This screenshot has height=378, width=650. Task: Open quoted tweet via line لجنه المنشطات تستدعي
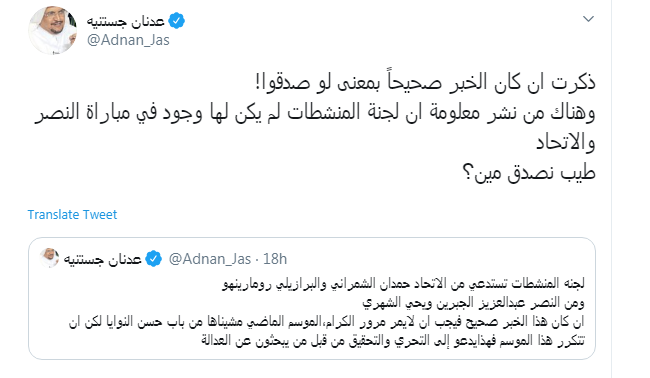click(x=404, y=284)
